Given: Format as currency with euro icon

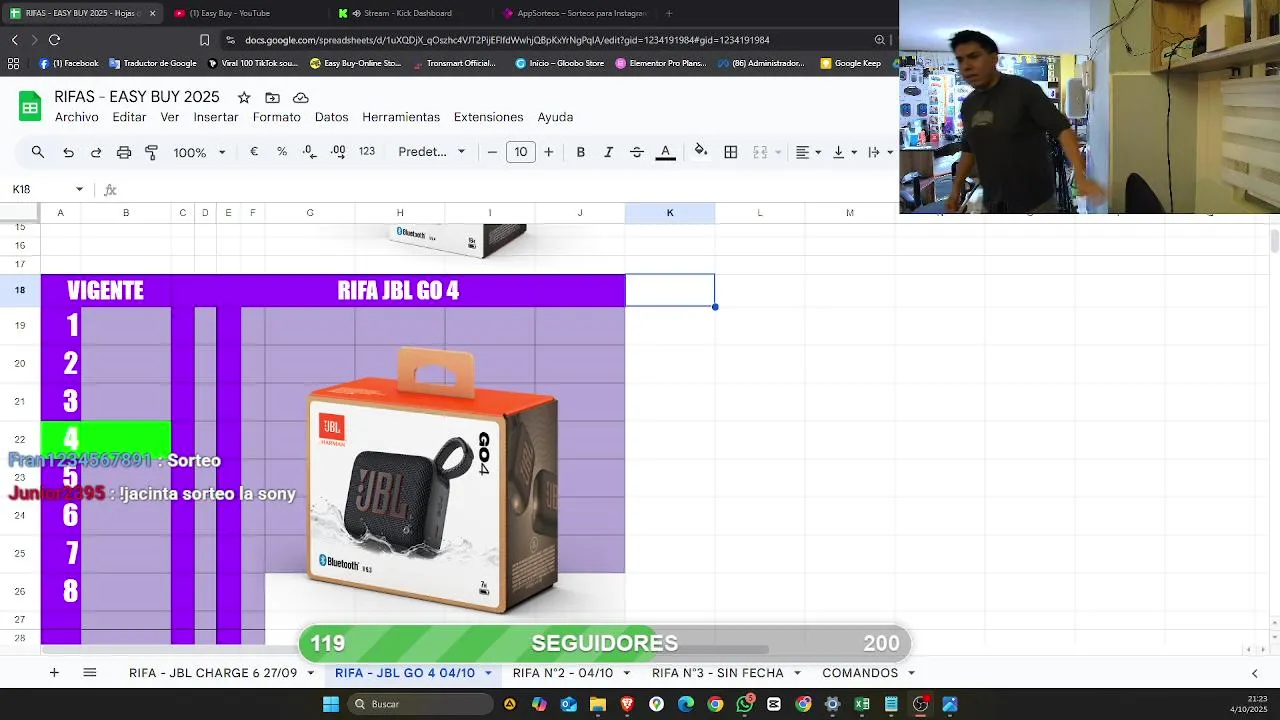Looking at the screenshot, I should (x=254, y=152).
